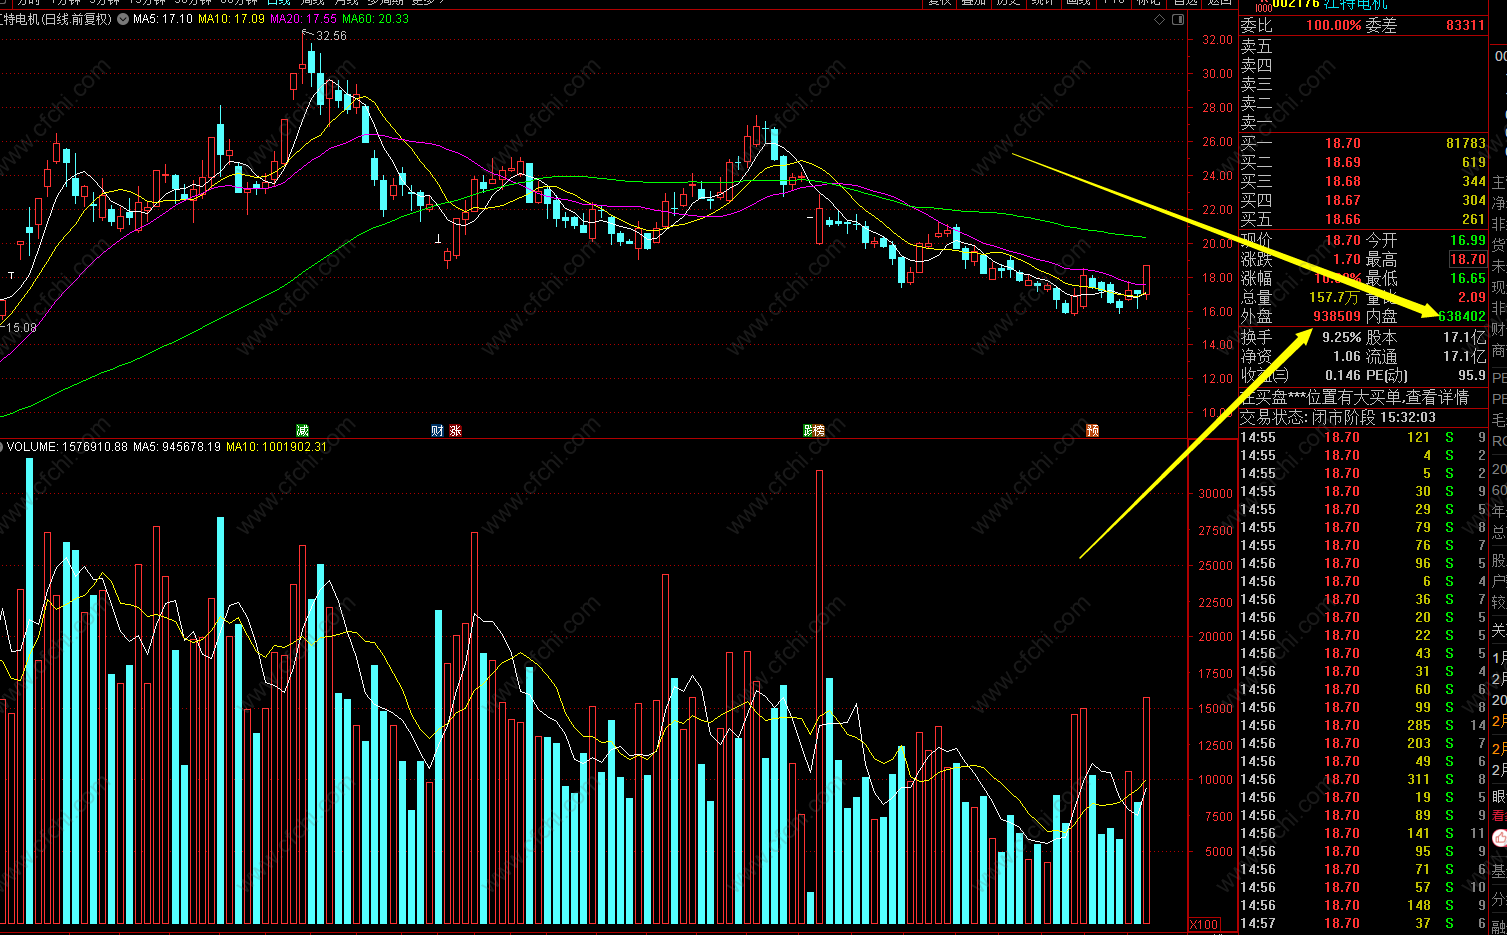
Task: Click the volume MA10: 1001902.31 label
Action: (x=276, y=447)
